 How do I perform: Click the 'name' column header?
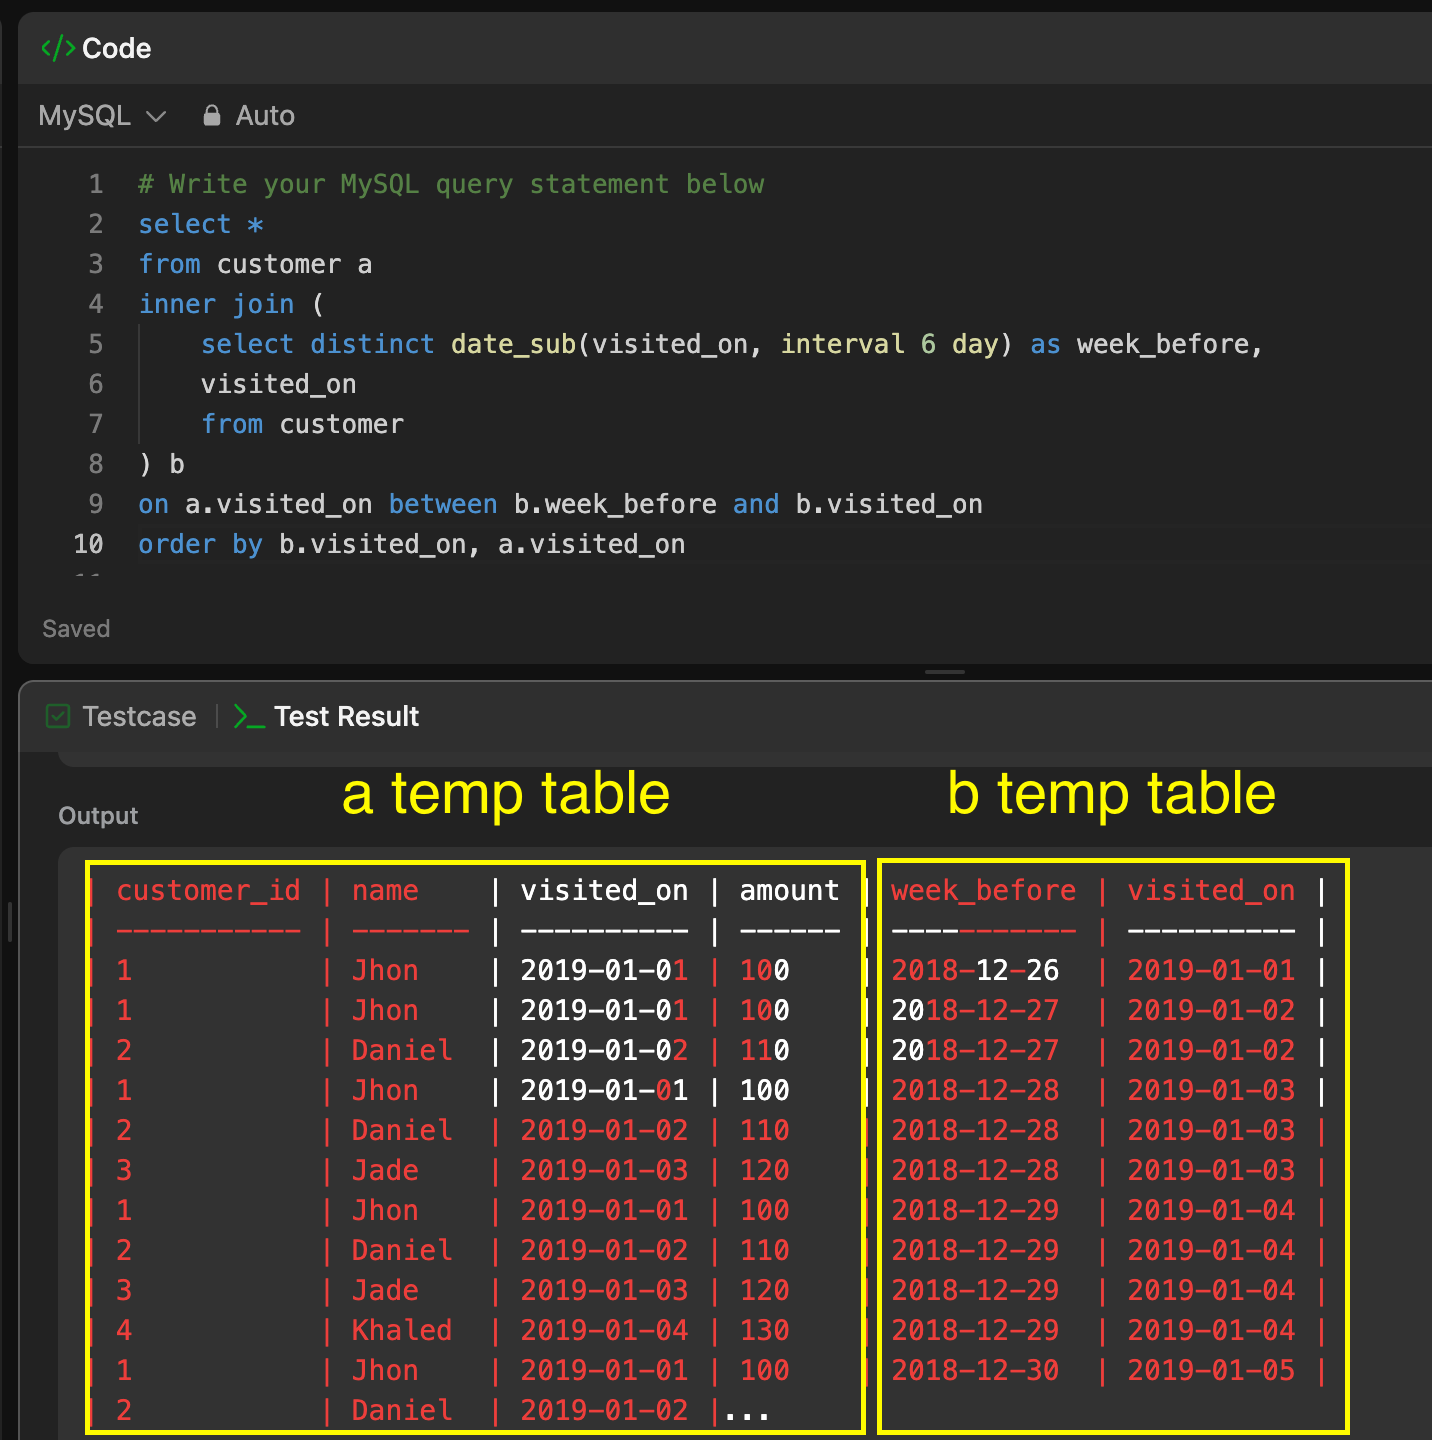click(385, 890)
